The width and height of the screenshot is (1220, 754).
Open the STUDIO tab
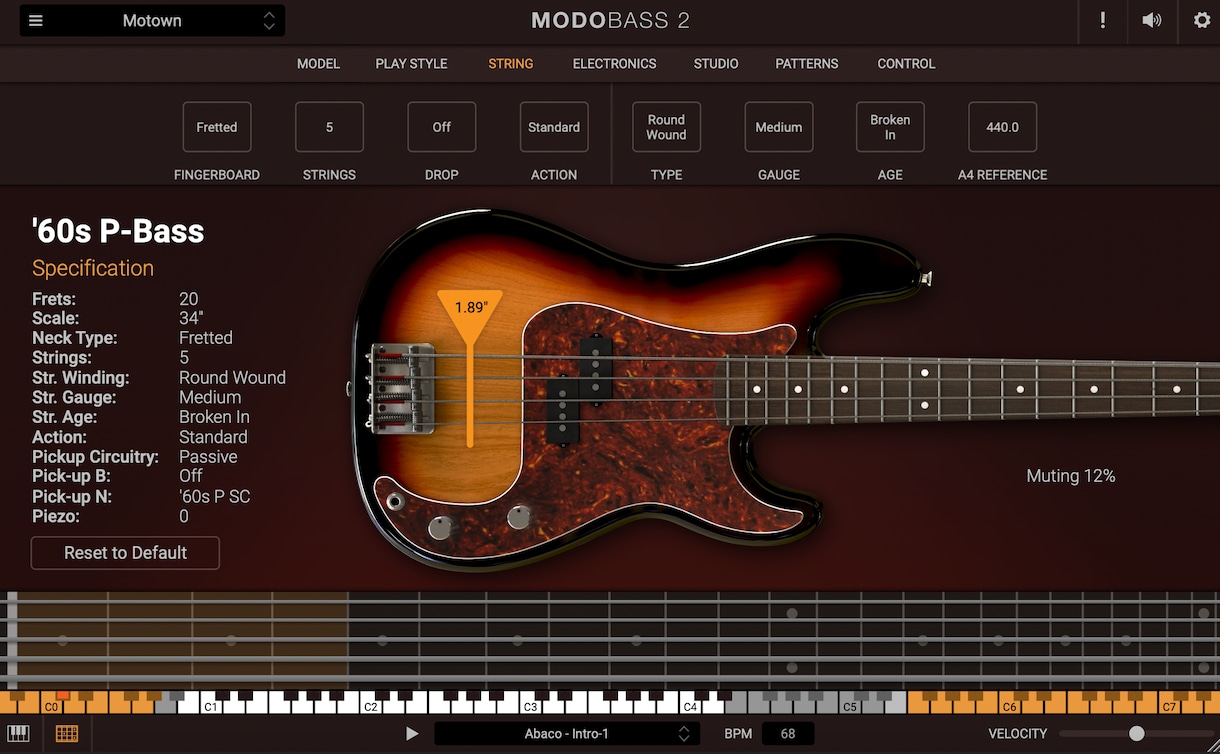(716, 63)
